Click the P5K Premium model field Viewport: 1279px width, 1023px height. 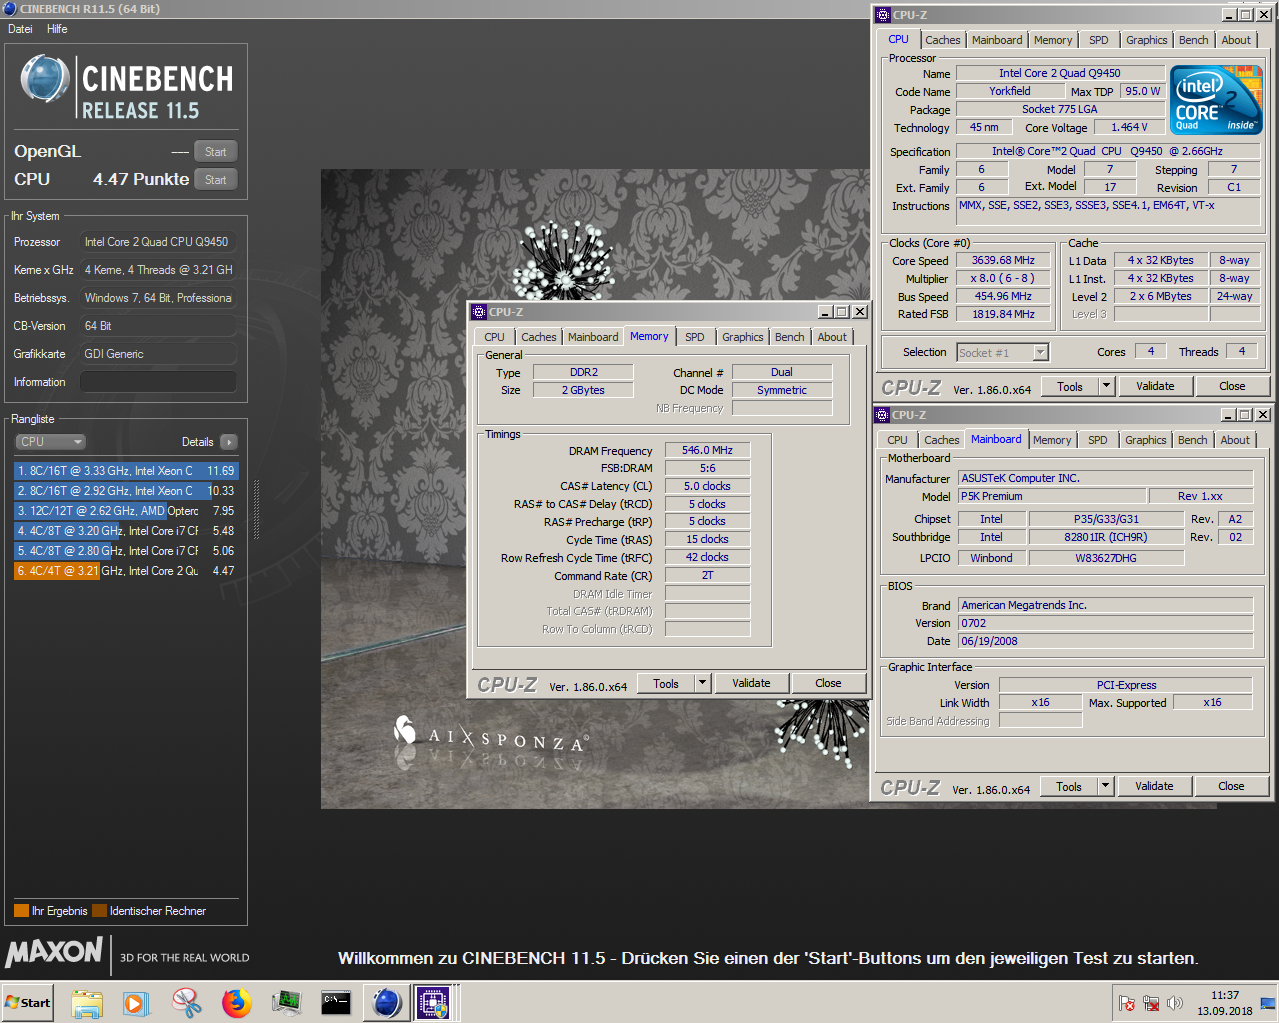pos(1052,496)
